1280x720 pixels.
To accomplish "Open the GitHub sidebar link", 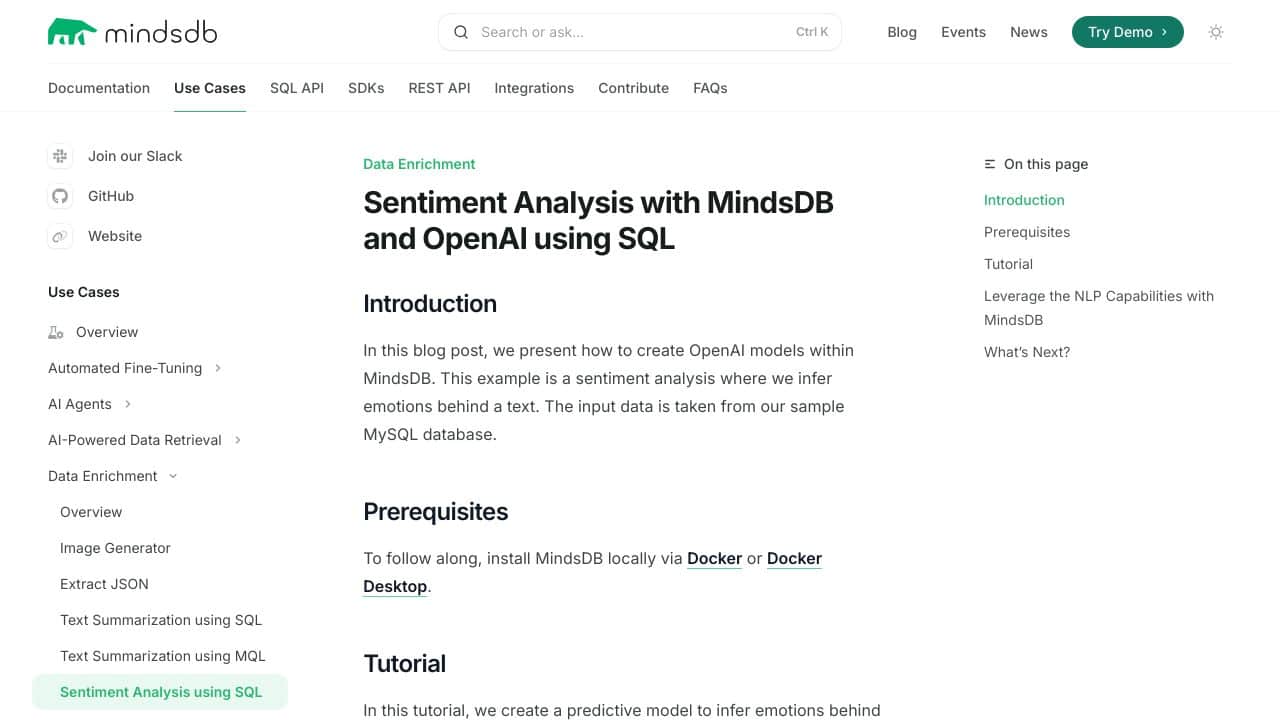I will [x=111, y=196].
